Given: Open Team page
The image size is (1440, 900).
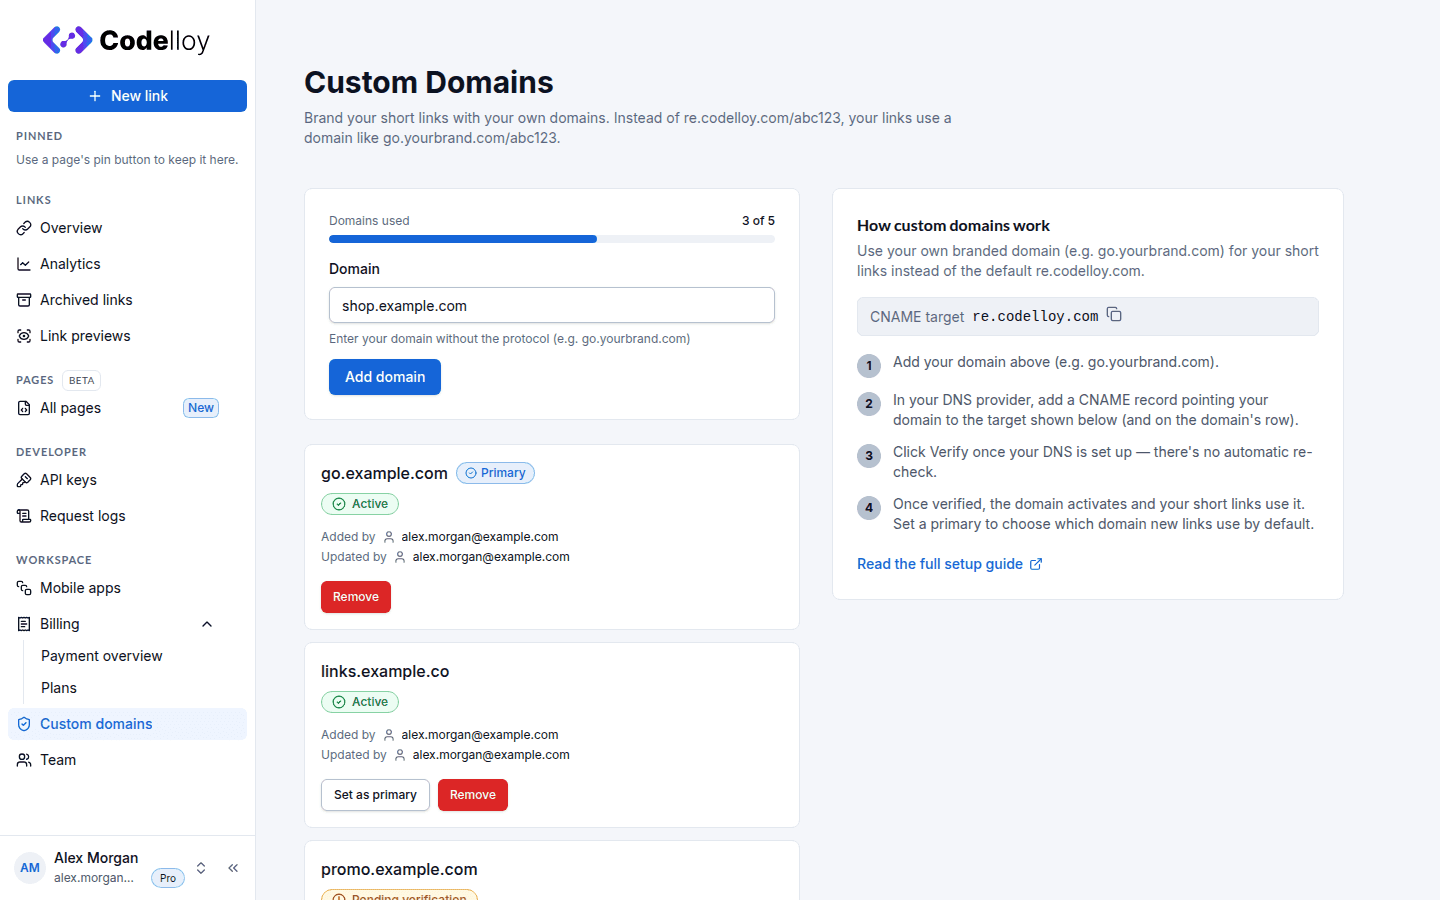Looking at the screenshot, I should [x=127, y=760].
